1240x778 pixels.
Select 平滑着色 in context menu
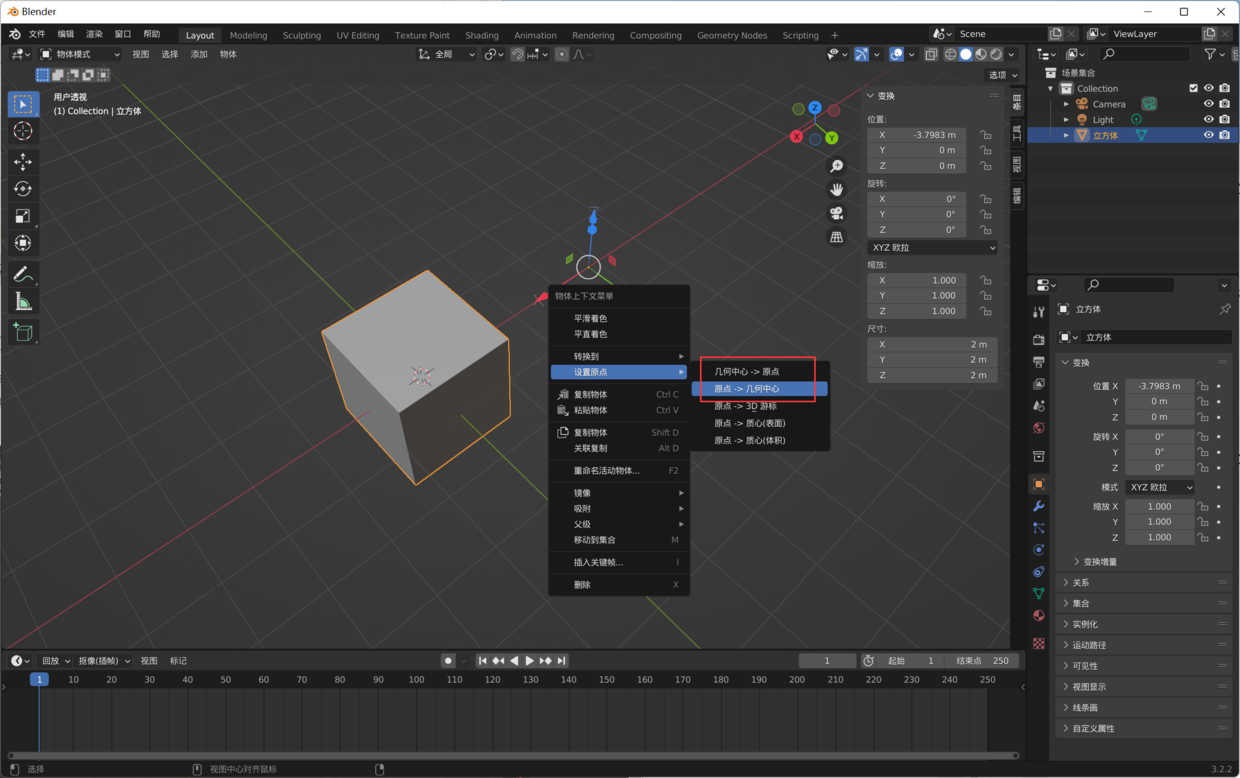619,318
